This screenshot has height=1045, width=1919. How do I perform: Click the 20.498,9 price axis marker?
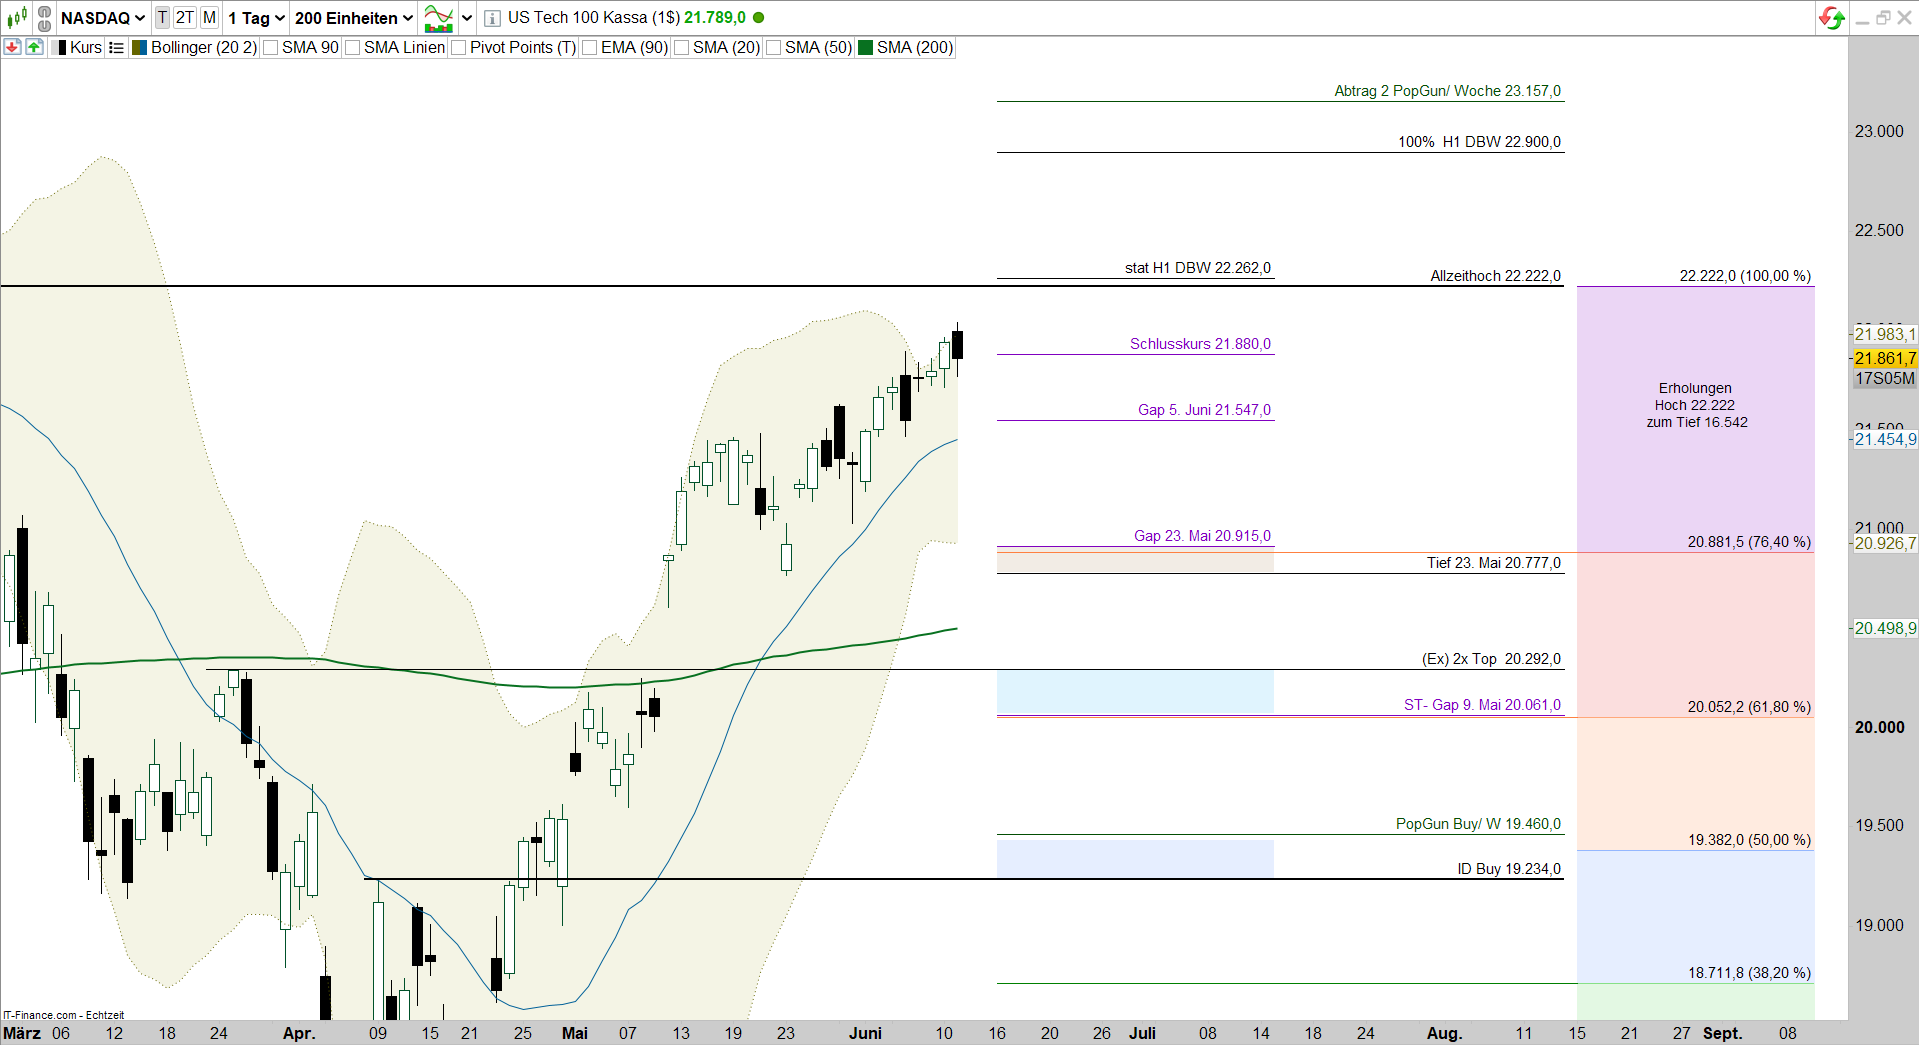click(x=1885, y=628)
